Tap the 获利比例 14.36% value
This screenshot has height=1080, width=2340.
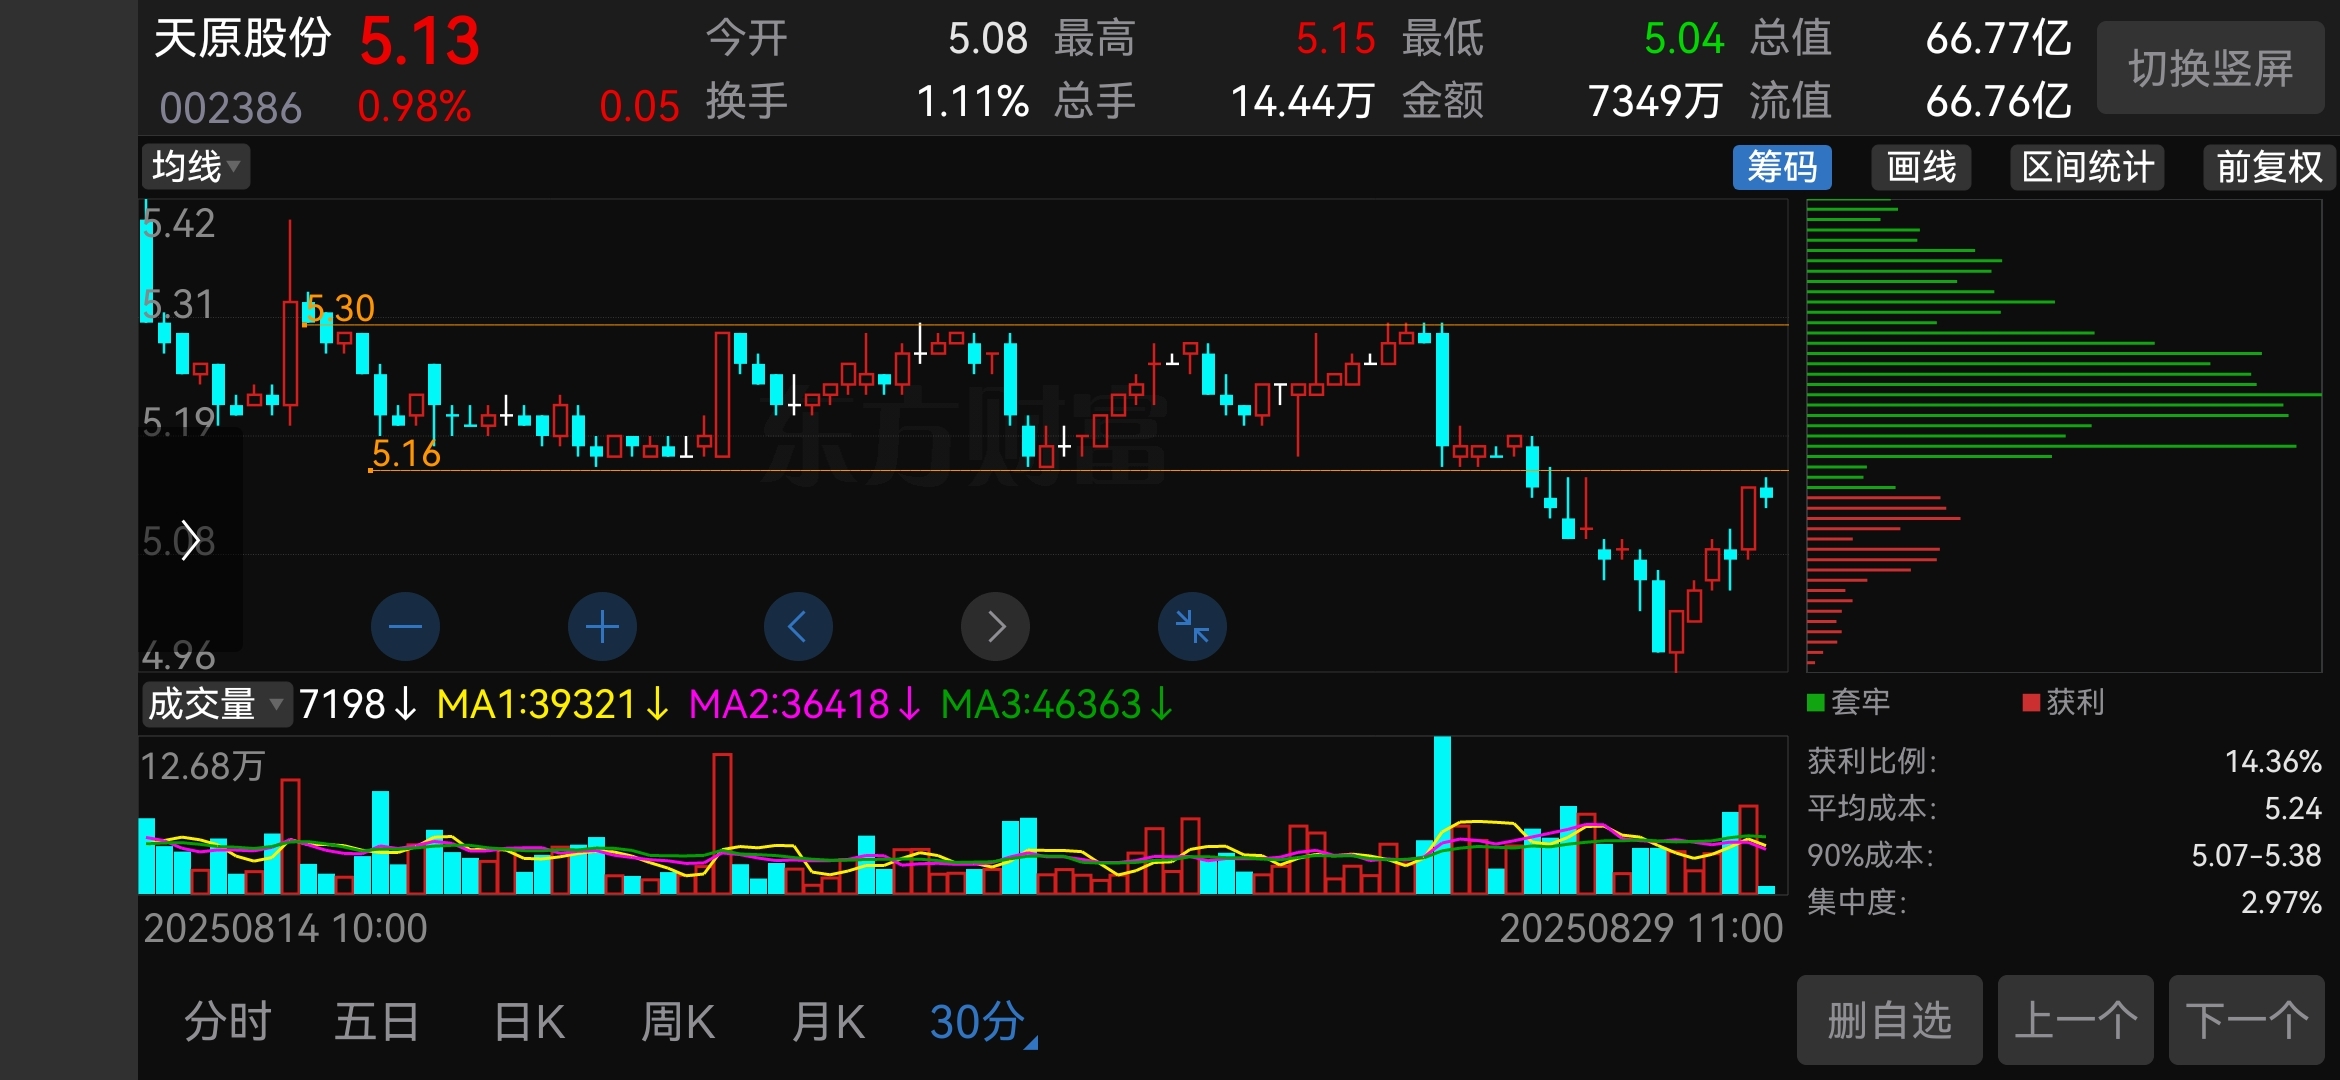[2272, 761]
